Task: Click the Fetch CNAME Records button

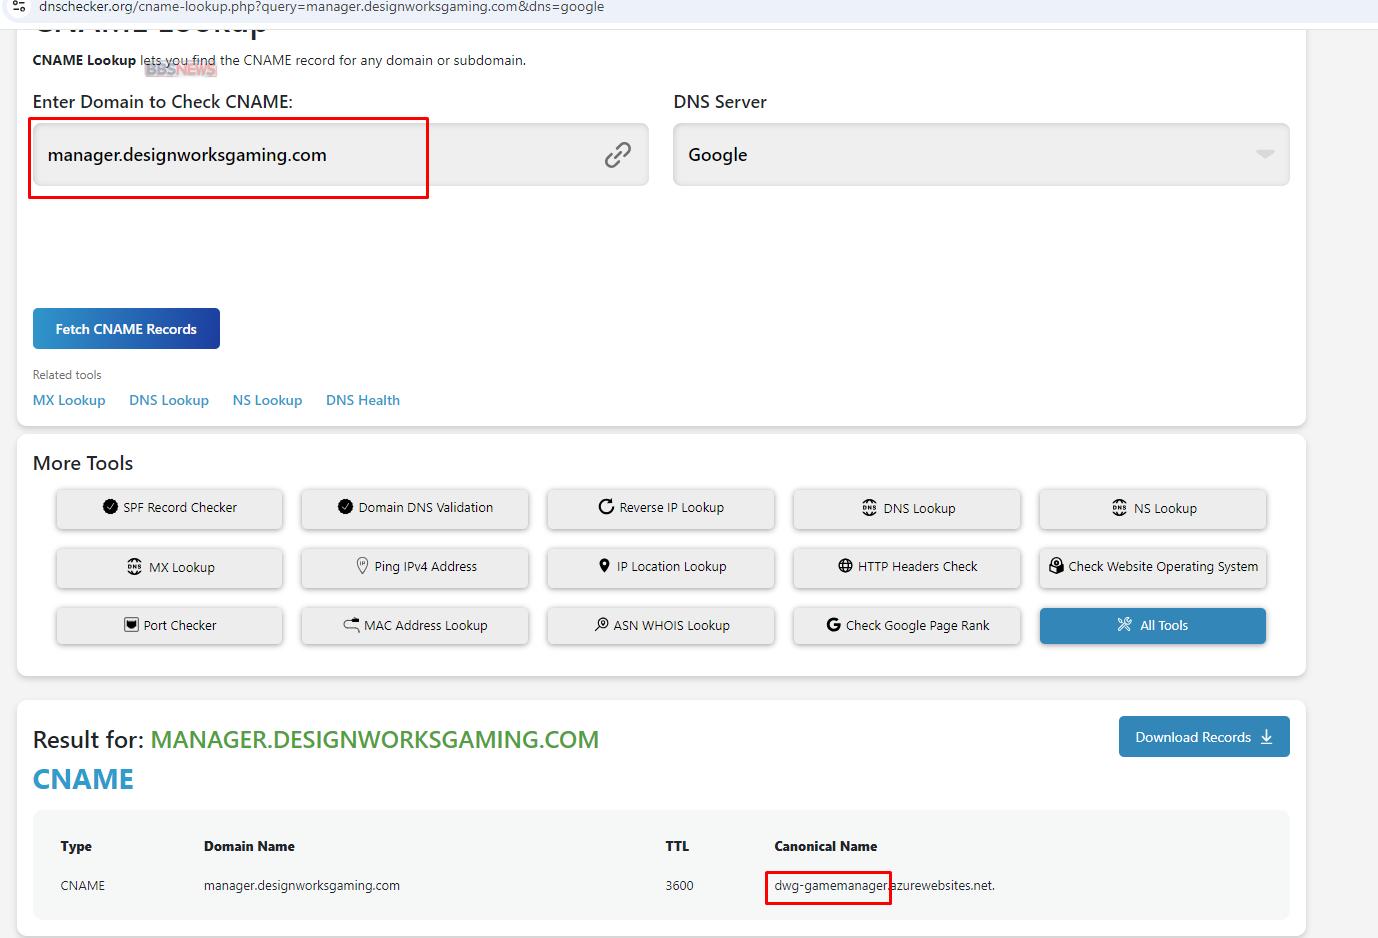Action: (126, 329)
